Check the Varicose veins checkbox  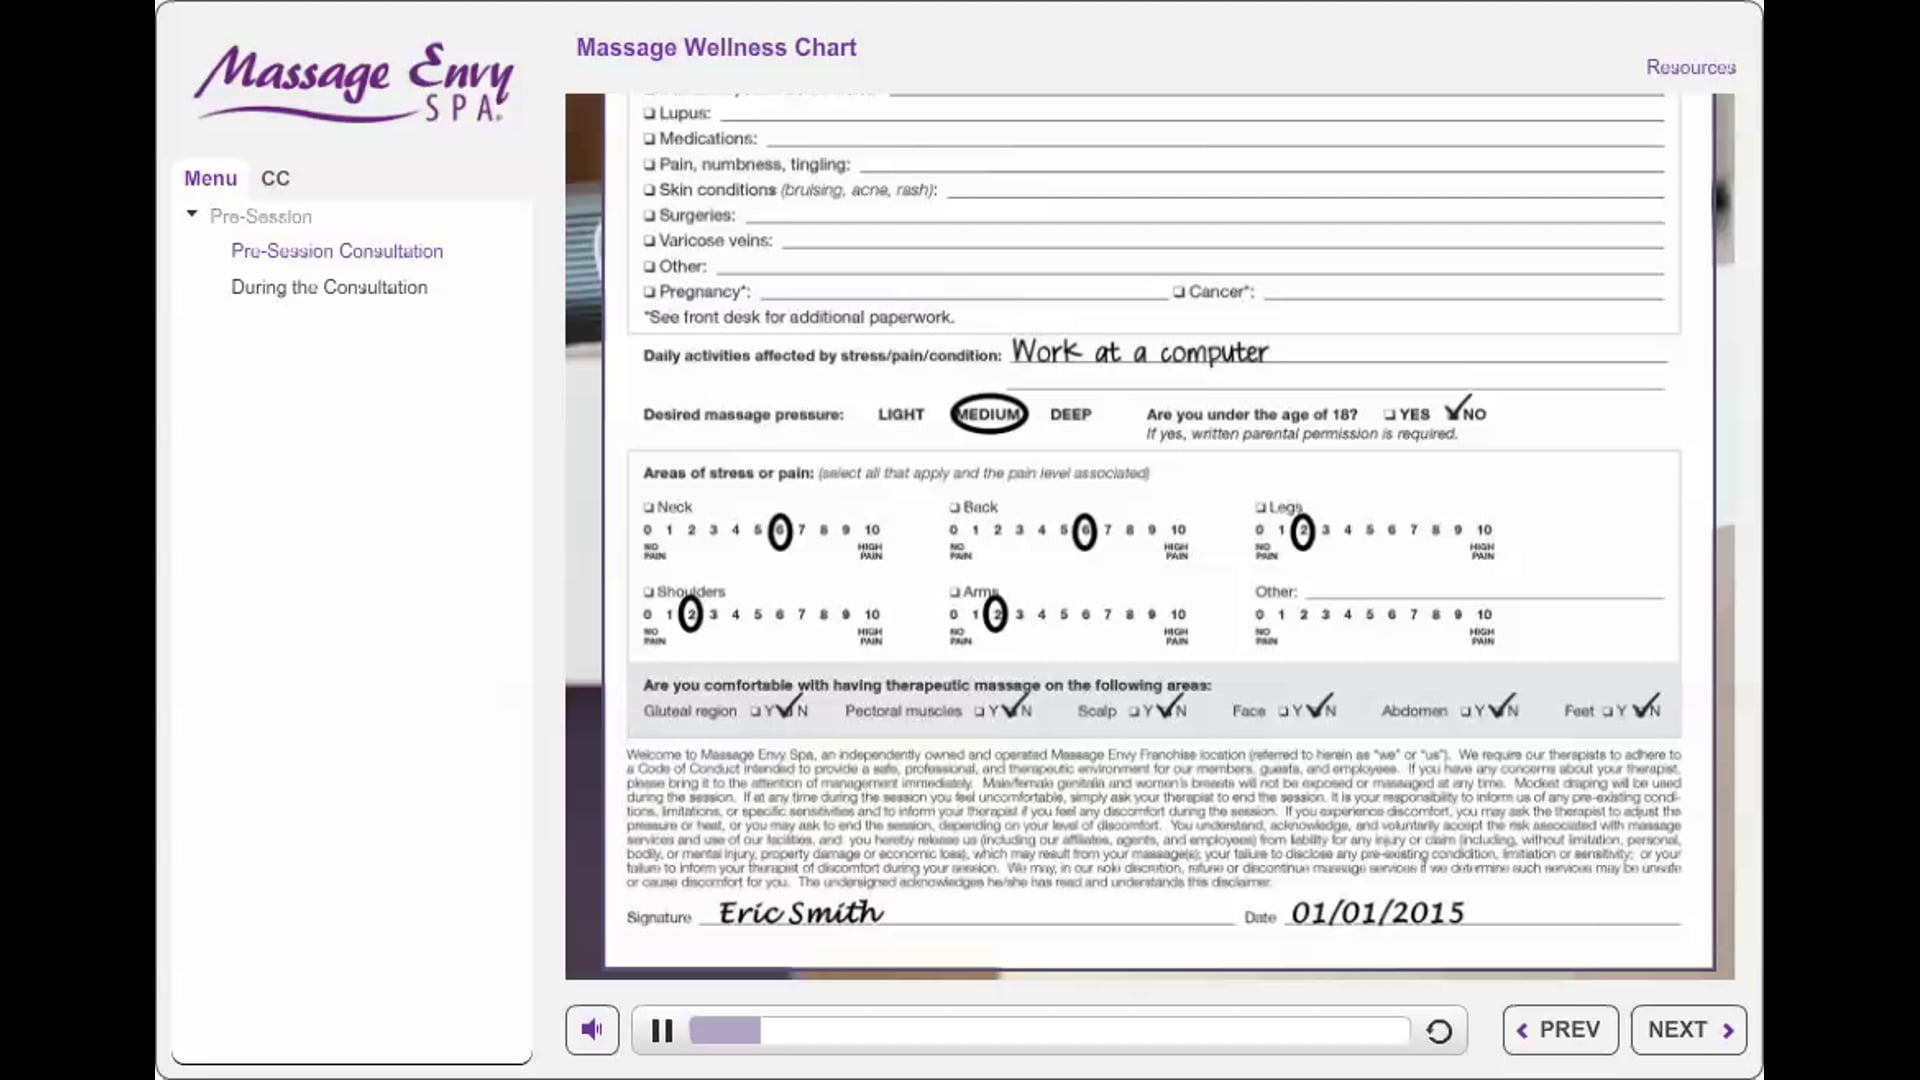pos(650,240)
